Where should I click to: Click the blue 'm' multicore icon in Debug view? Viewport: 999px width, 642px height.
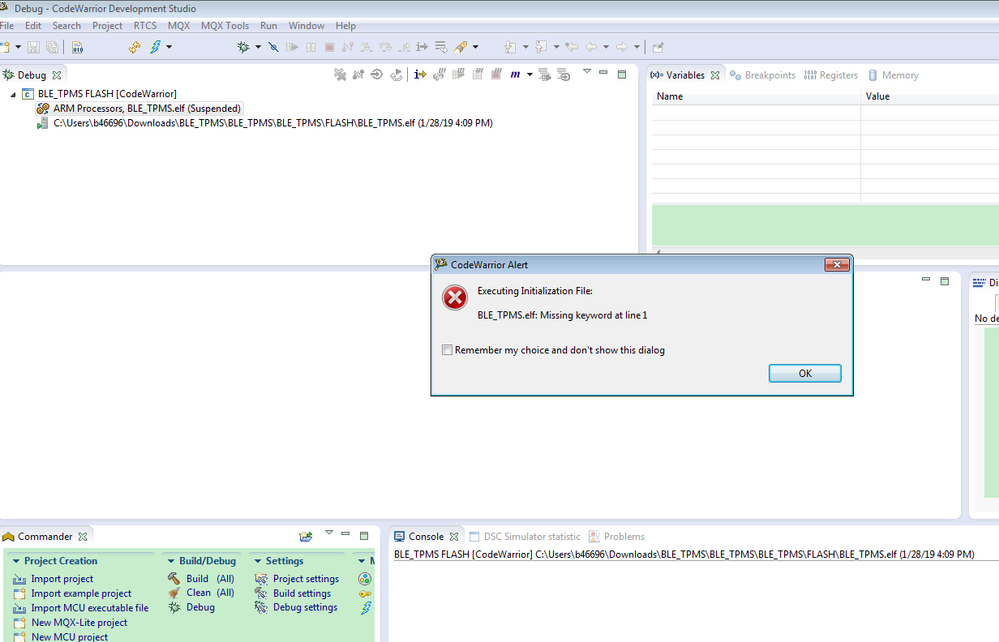pyautogui.click(x=515, y=75)
